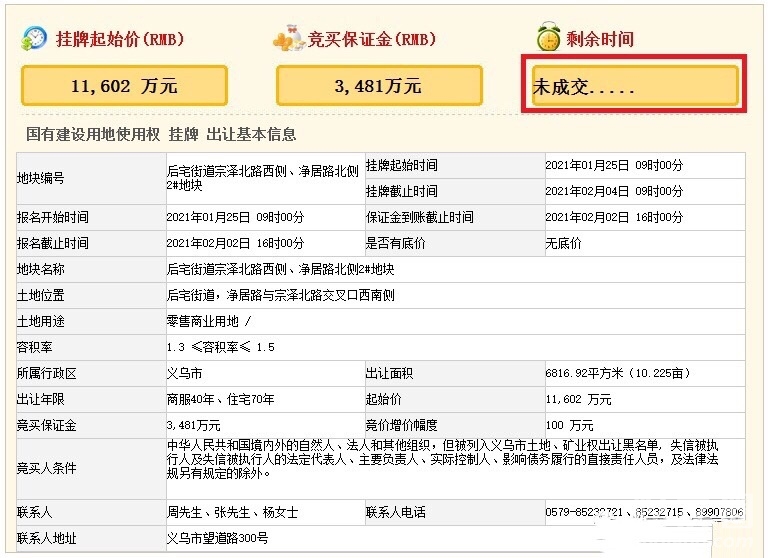Click the 地块编号 row label

(40, 178)
